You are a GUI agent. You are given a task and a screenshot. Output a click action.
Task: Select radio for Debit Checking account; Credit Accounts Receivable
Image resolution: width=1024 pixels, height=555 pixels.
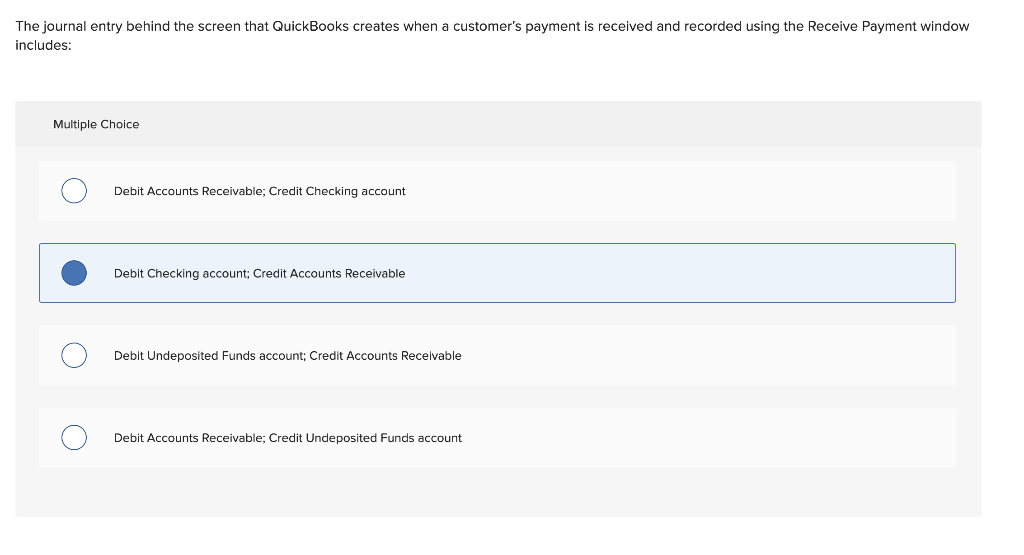click(74, 273)
